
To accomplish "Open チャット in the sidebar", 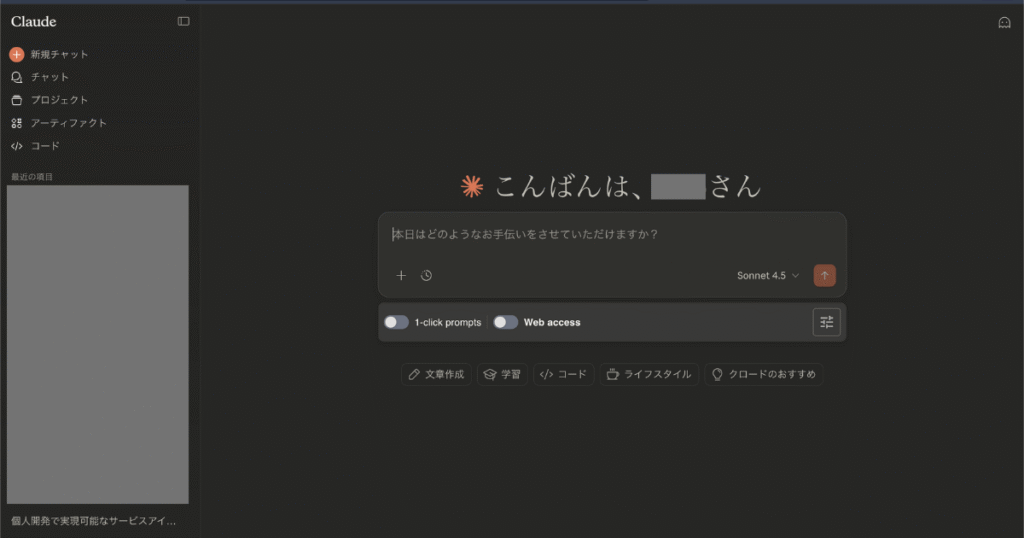I will (50, 77).
